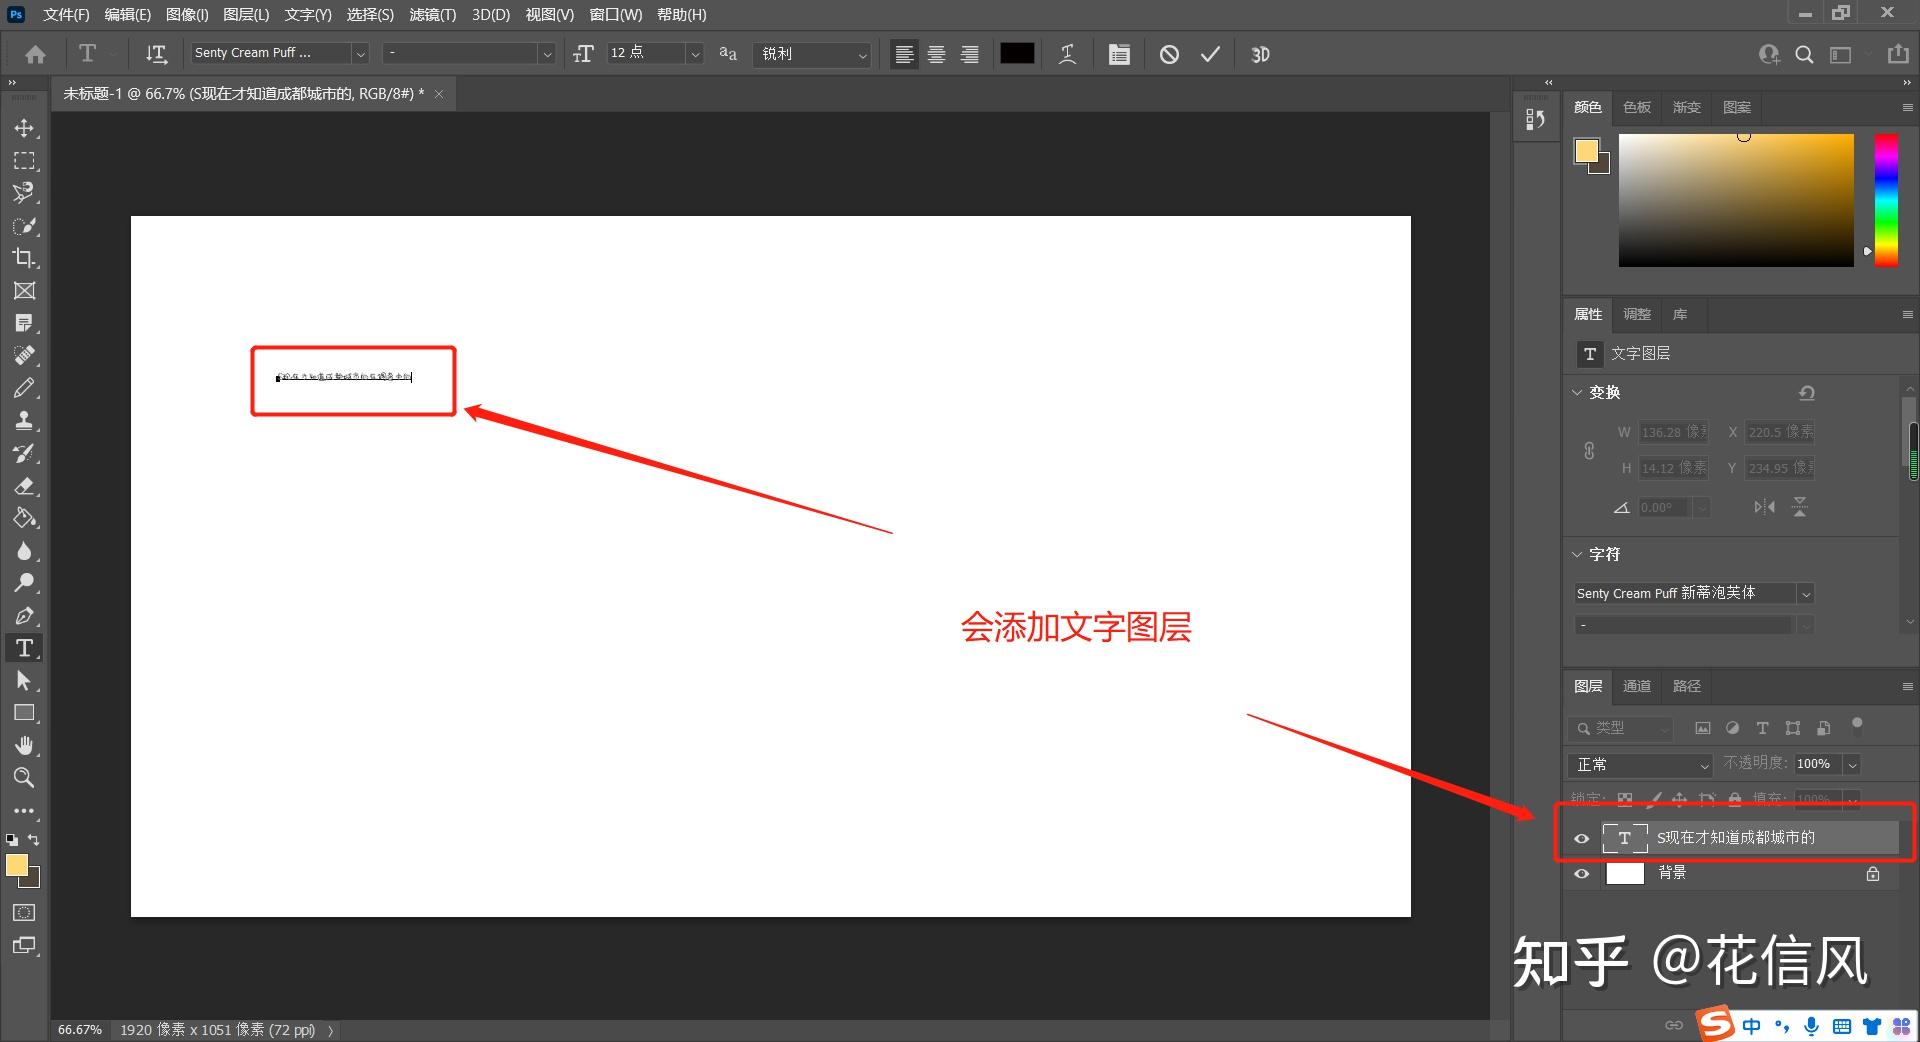Select the Paint Bucket tool
The width and height of the screenshot is (1920, 1042).
tap(24, 518)
